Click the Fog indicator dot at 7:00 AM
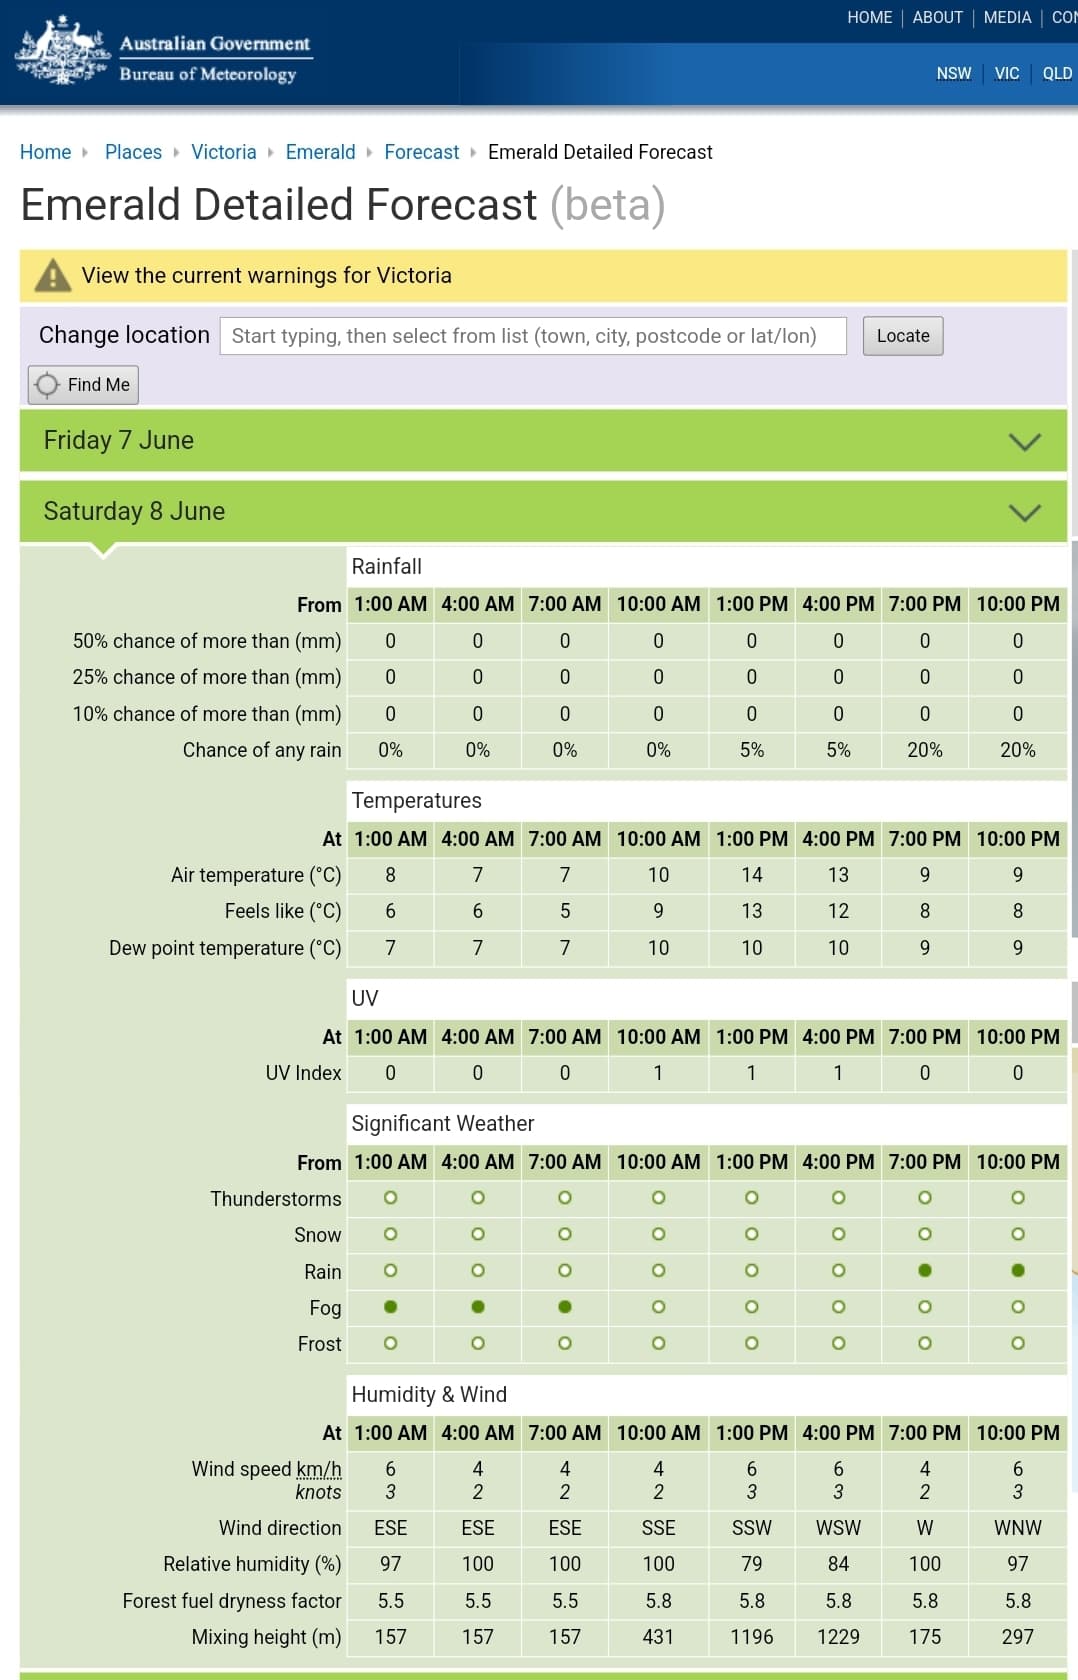The height and width of the screenshot is (1680, 1078). (x=565, y=1307)
